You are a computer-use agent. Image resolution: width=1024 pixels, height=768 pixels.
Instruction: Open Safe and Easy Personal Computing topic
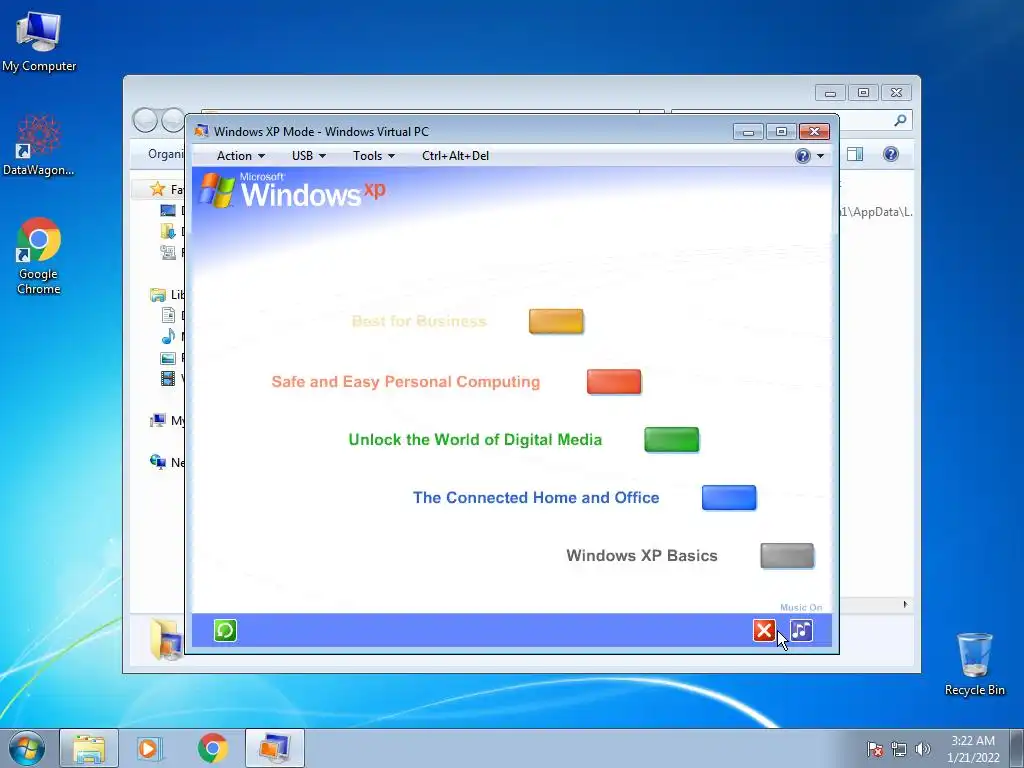click(406, 382)
